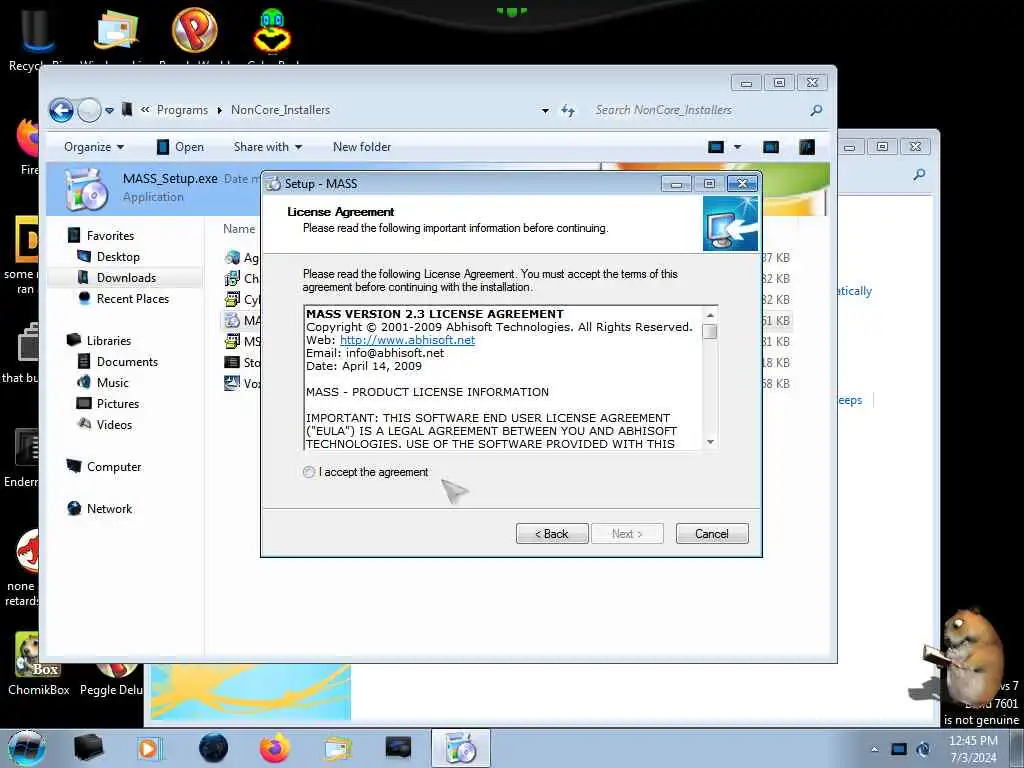Click the 'Ag' file icon in list

[x=232, y=257]
